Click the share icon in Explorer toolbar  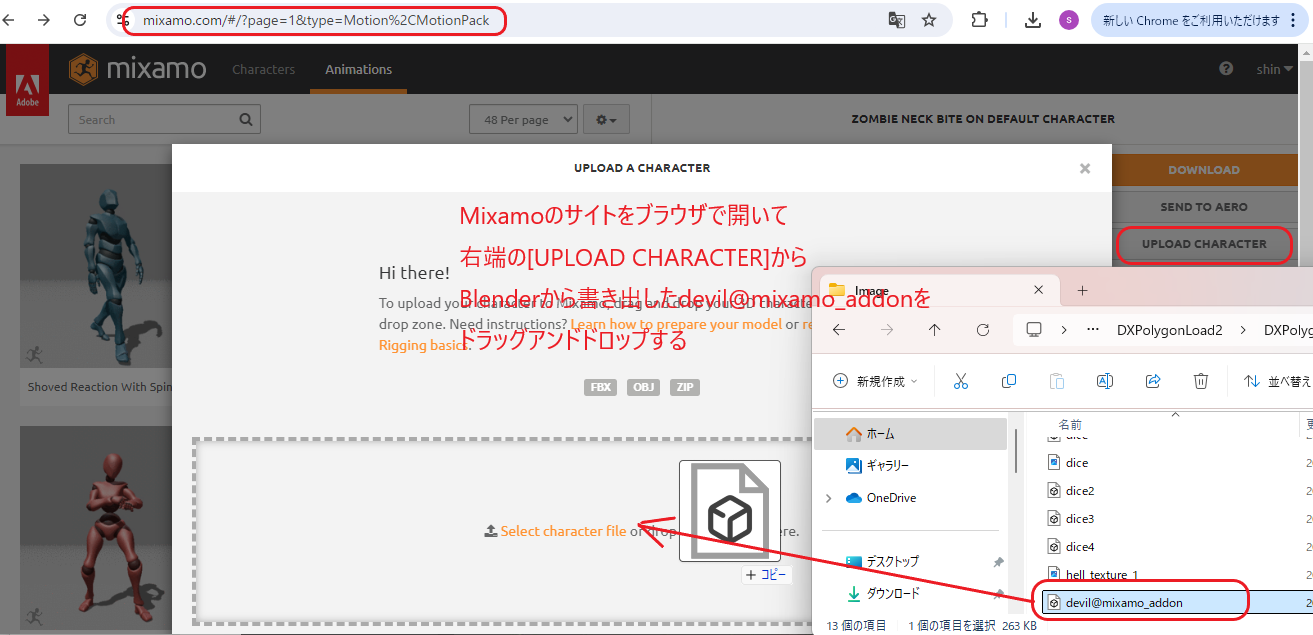point(1153,381)
